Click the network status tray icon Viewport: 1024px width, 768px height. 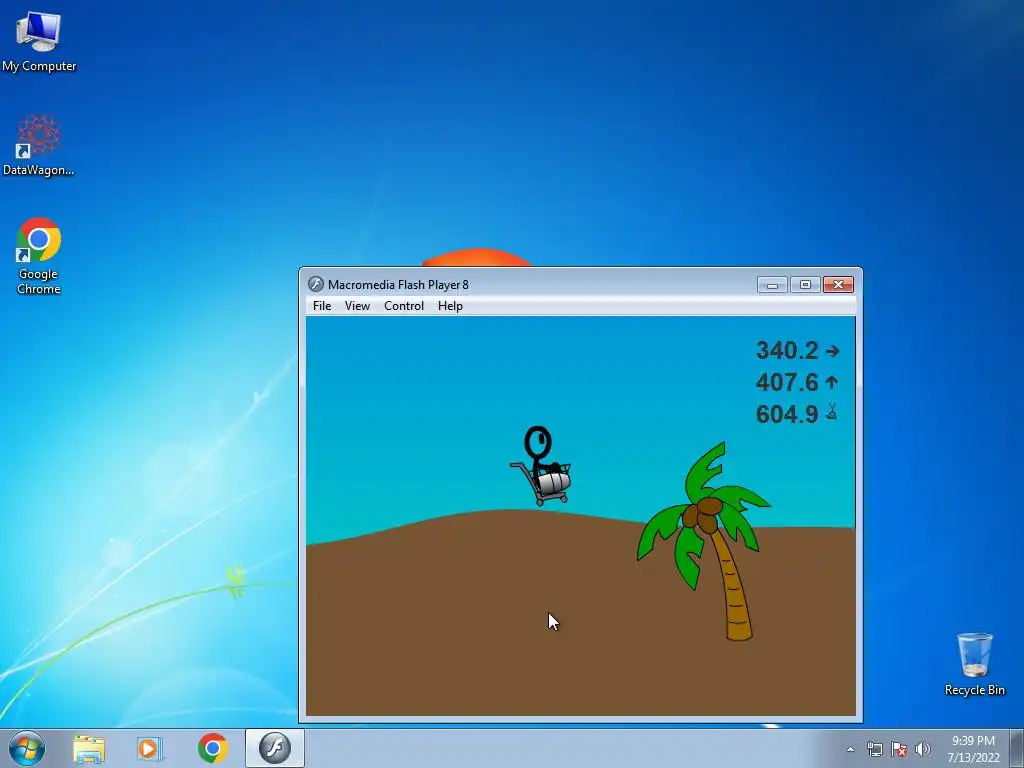click(874, 749)
